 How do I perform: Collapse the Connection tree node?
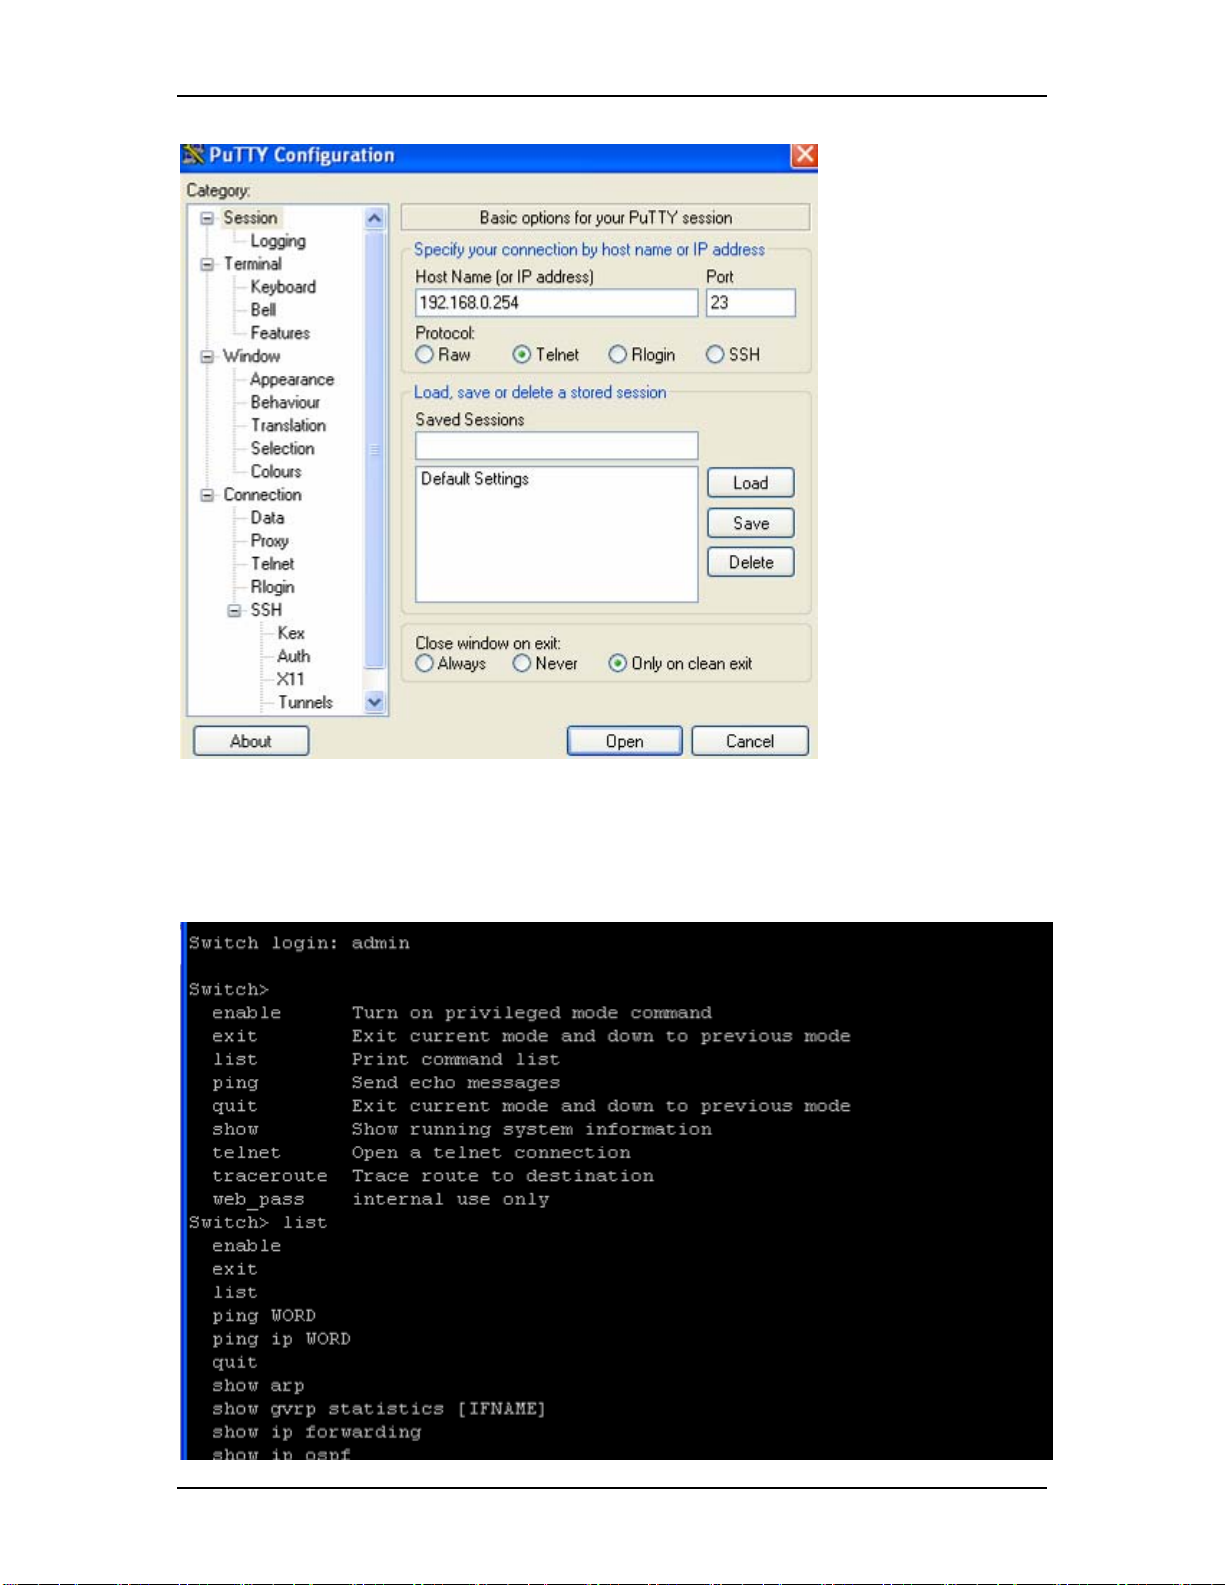[x=207, y=495]
